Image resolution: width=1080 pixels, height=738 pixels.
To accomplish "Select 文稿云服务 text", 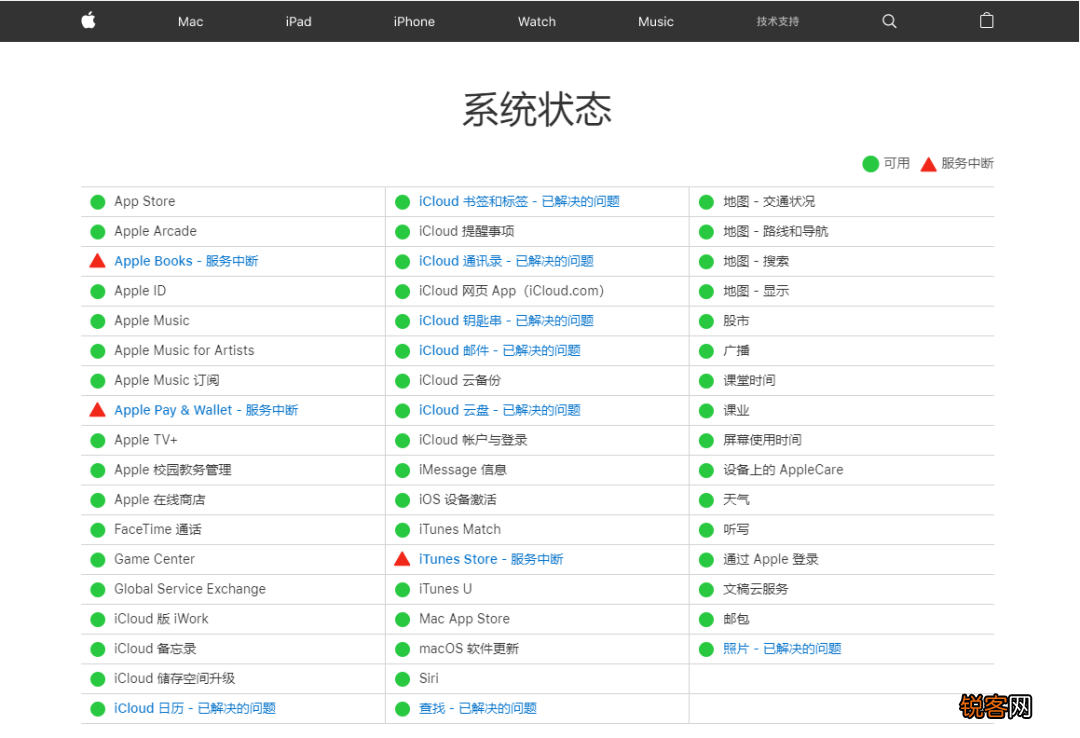I will coord(756,588).
